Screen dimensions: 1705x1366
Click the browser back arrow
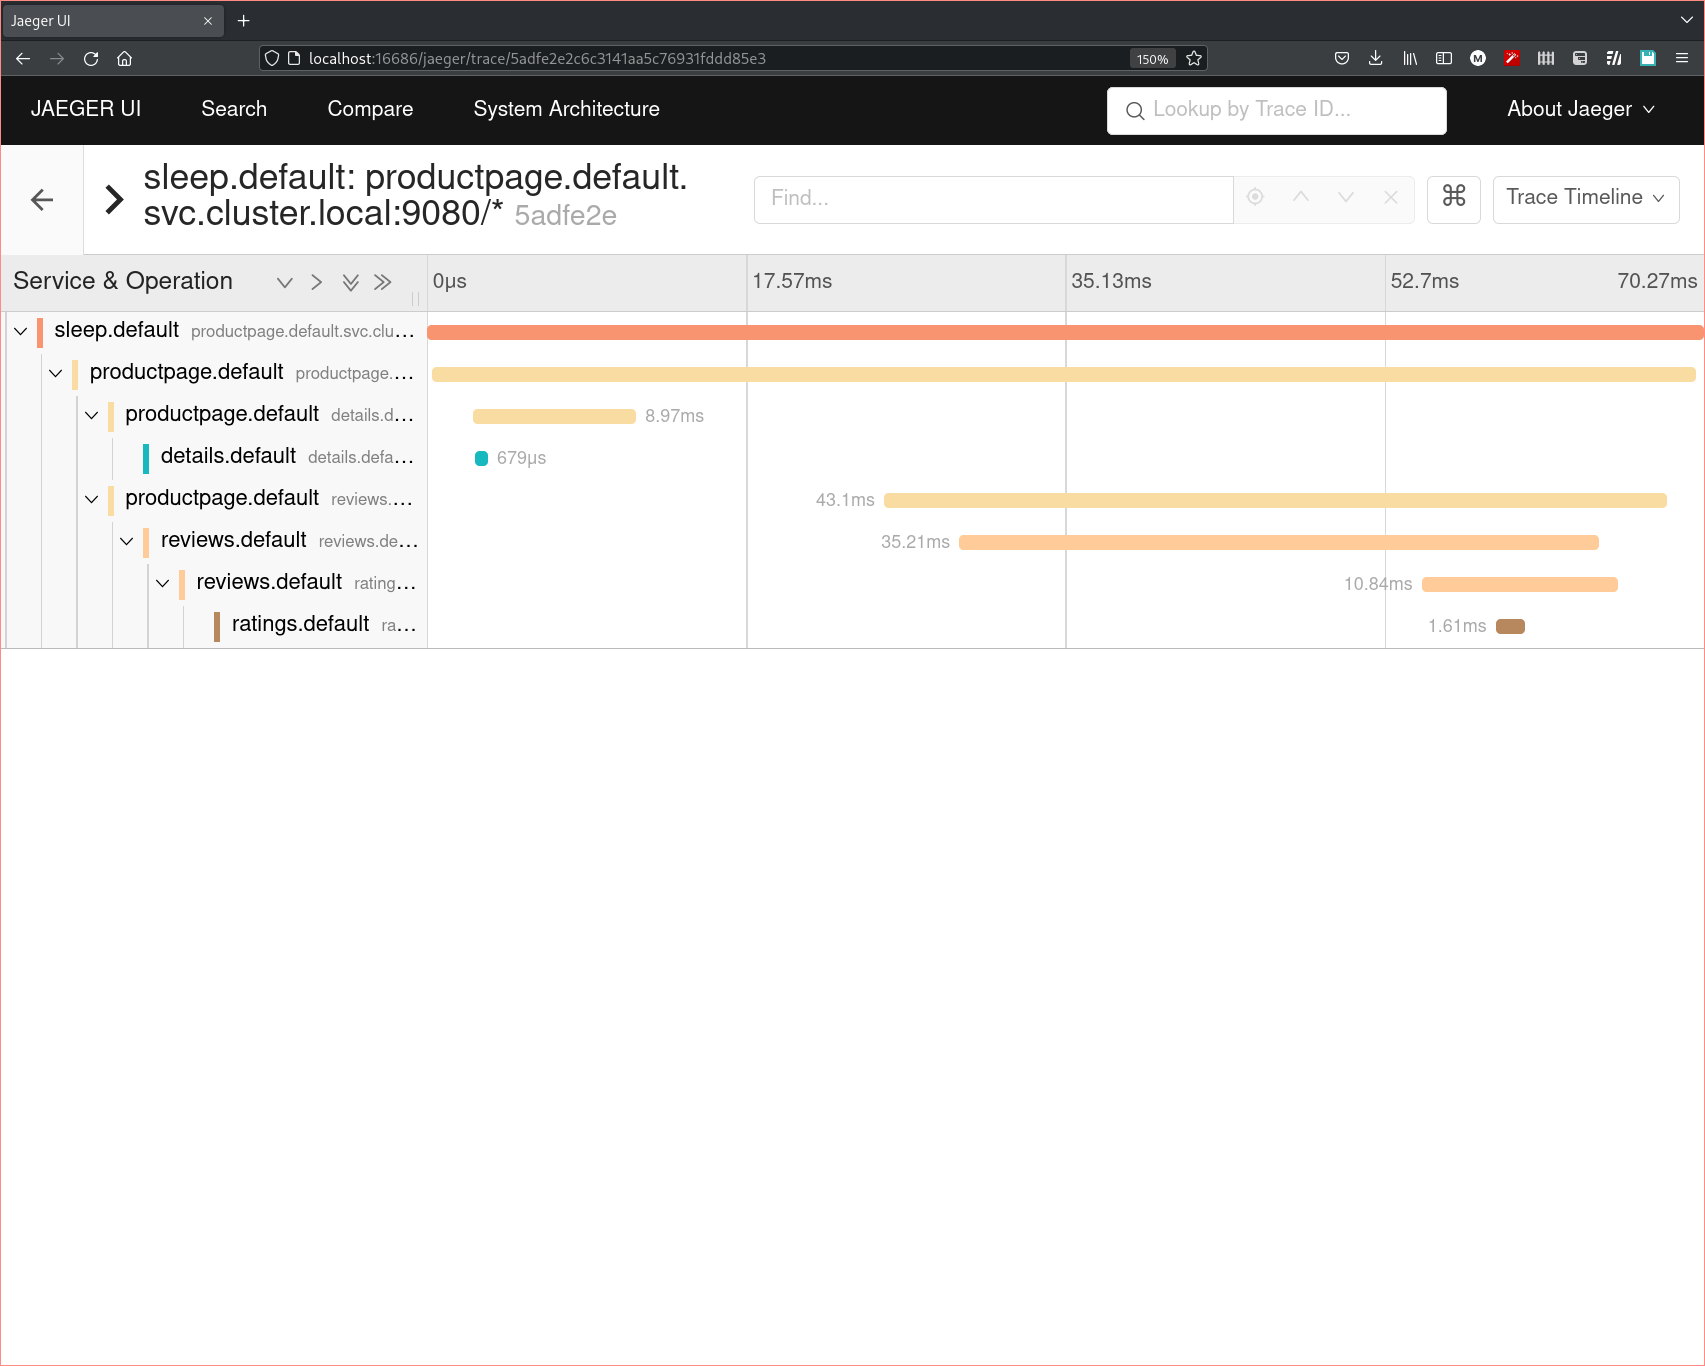pos(23,59)
